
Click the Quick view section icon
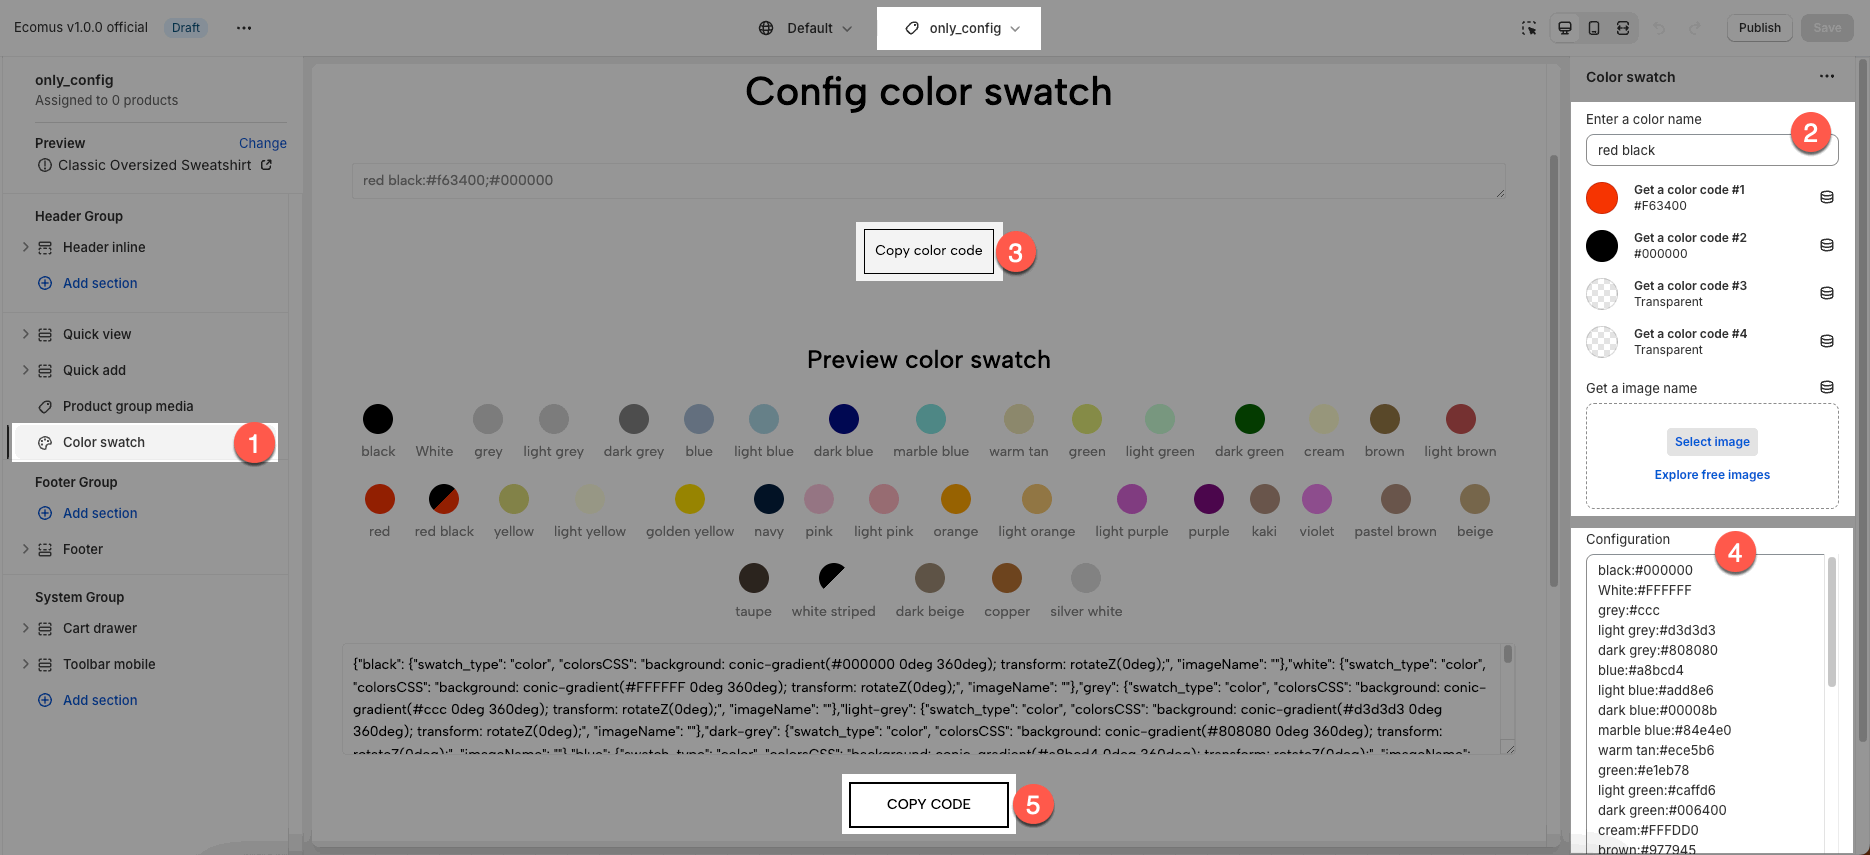[x=45, y=334]
